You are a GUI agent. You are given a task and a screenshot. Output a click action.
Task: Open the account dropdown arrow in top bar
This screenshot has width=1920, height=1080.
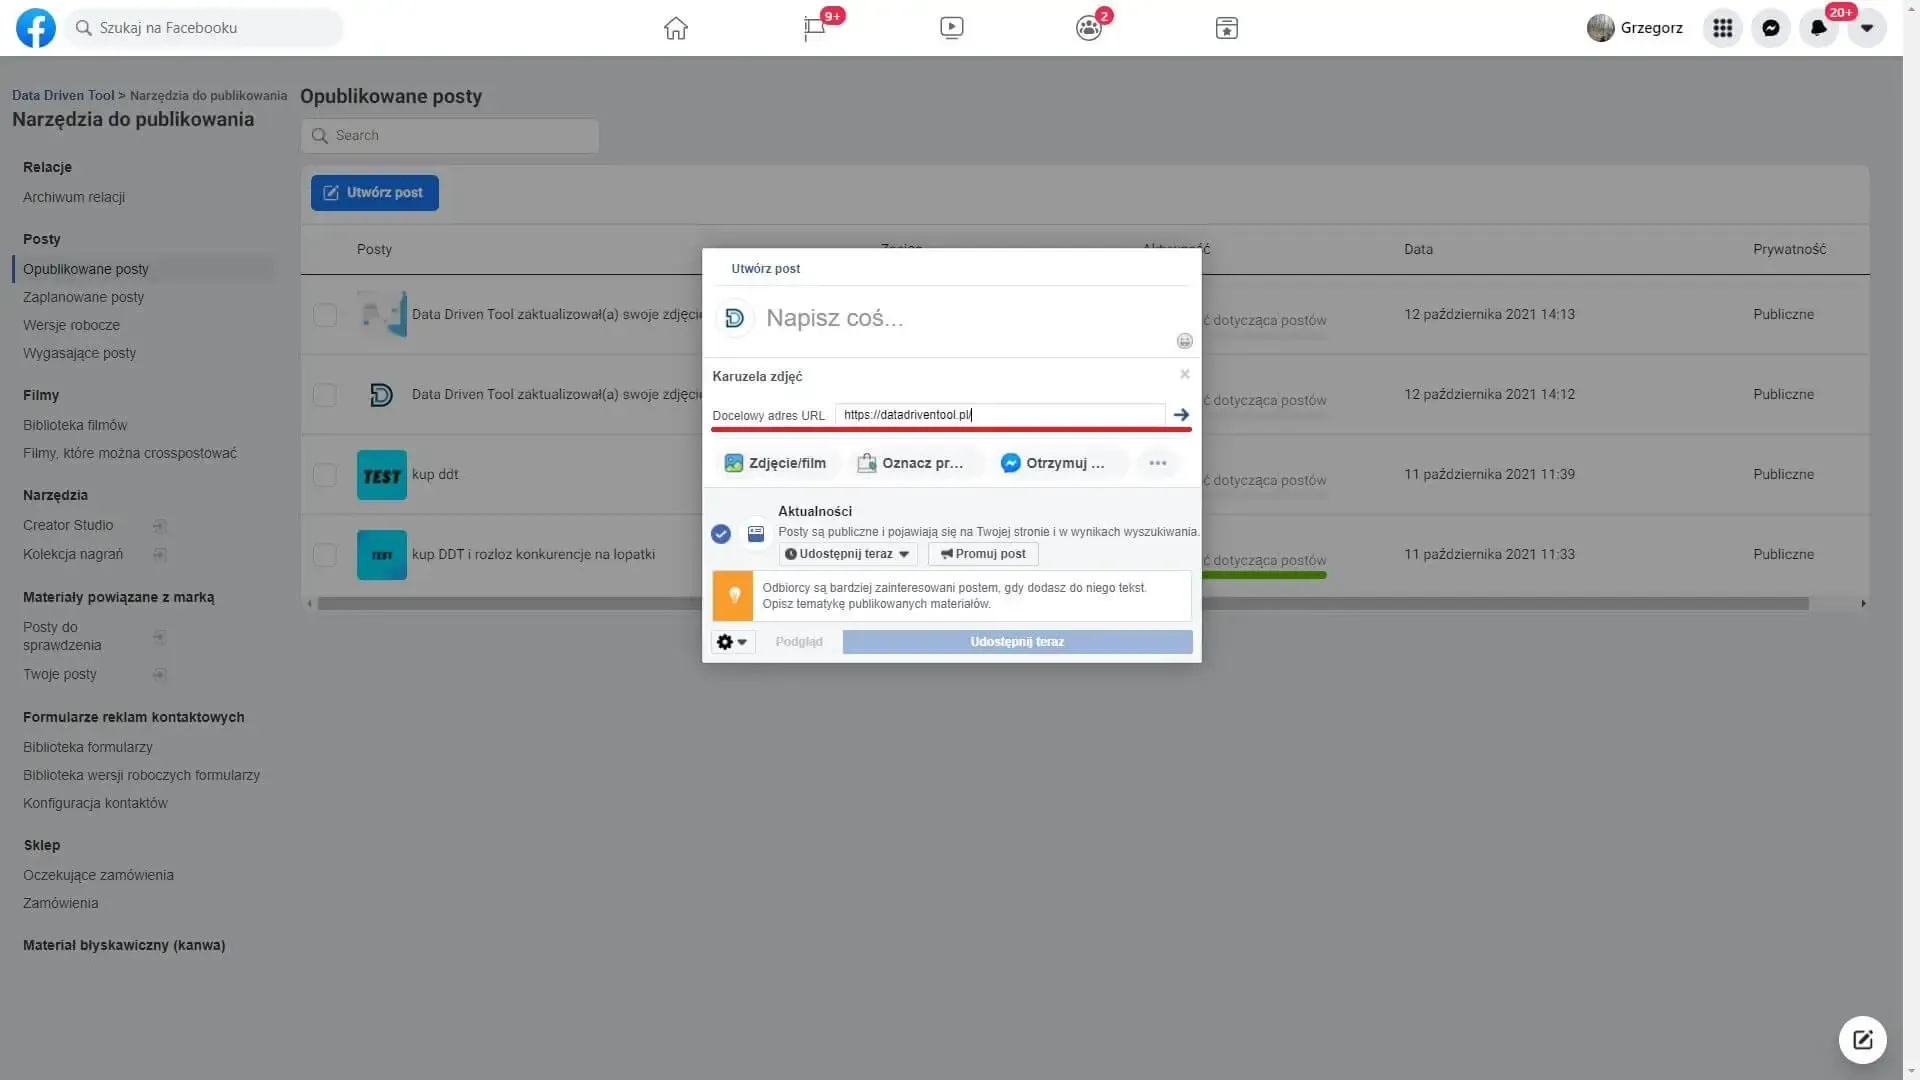pos(1866,28)
